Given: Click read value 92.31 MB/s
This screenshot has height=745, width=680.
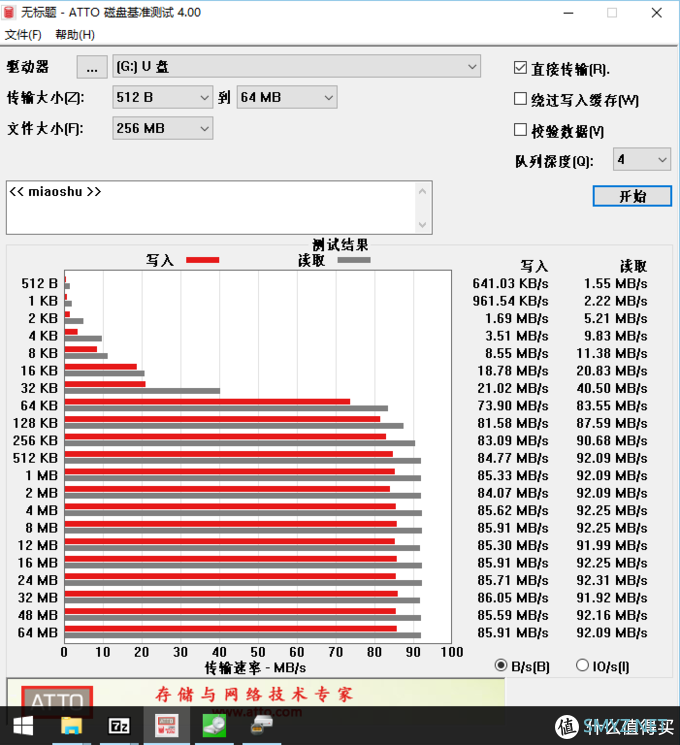Looking at the screenshot, I should [x=612, y=580].
